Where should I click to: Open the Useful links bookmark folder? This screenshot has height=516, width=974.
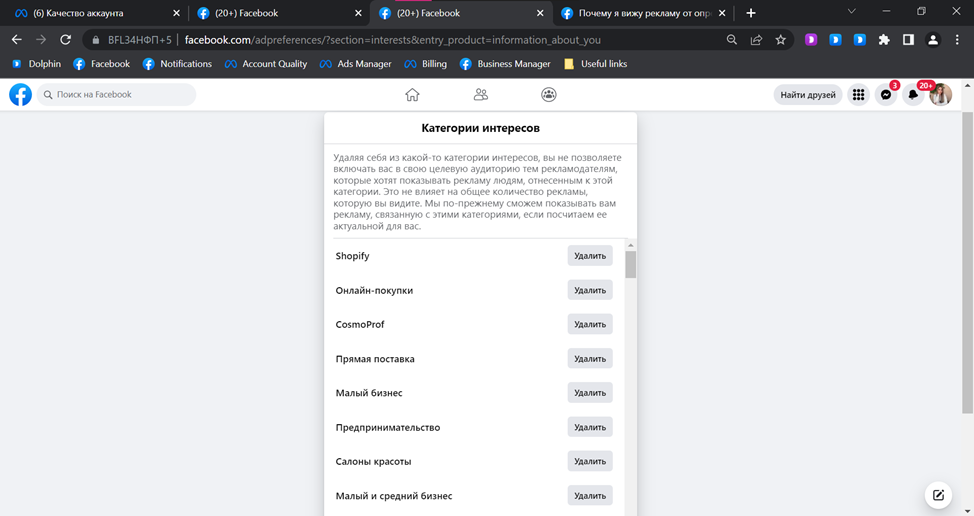[x=596, y=64]
